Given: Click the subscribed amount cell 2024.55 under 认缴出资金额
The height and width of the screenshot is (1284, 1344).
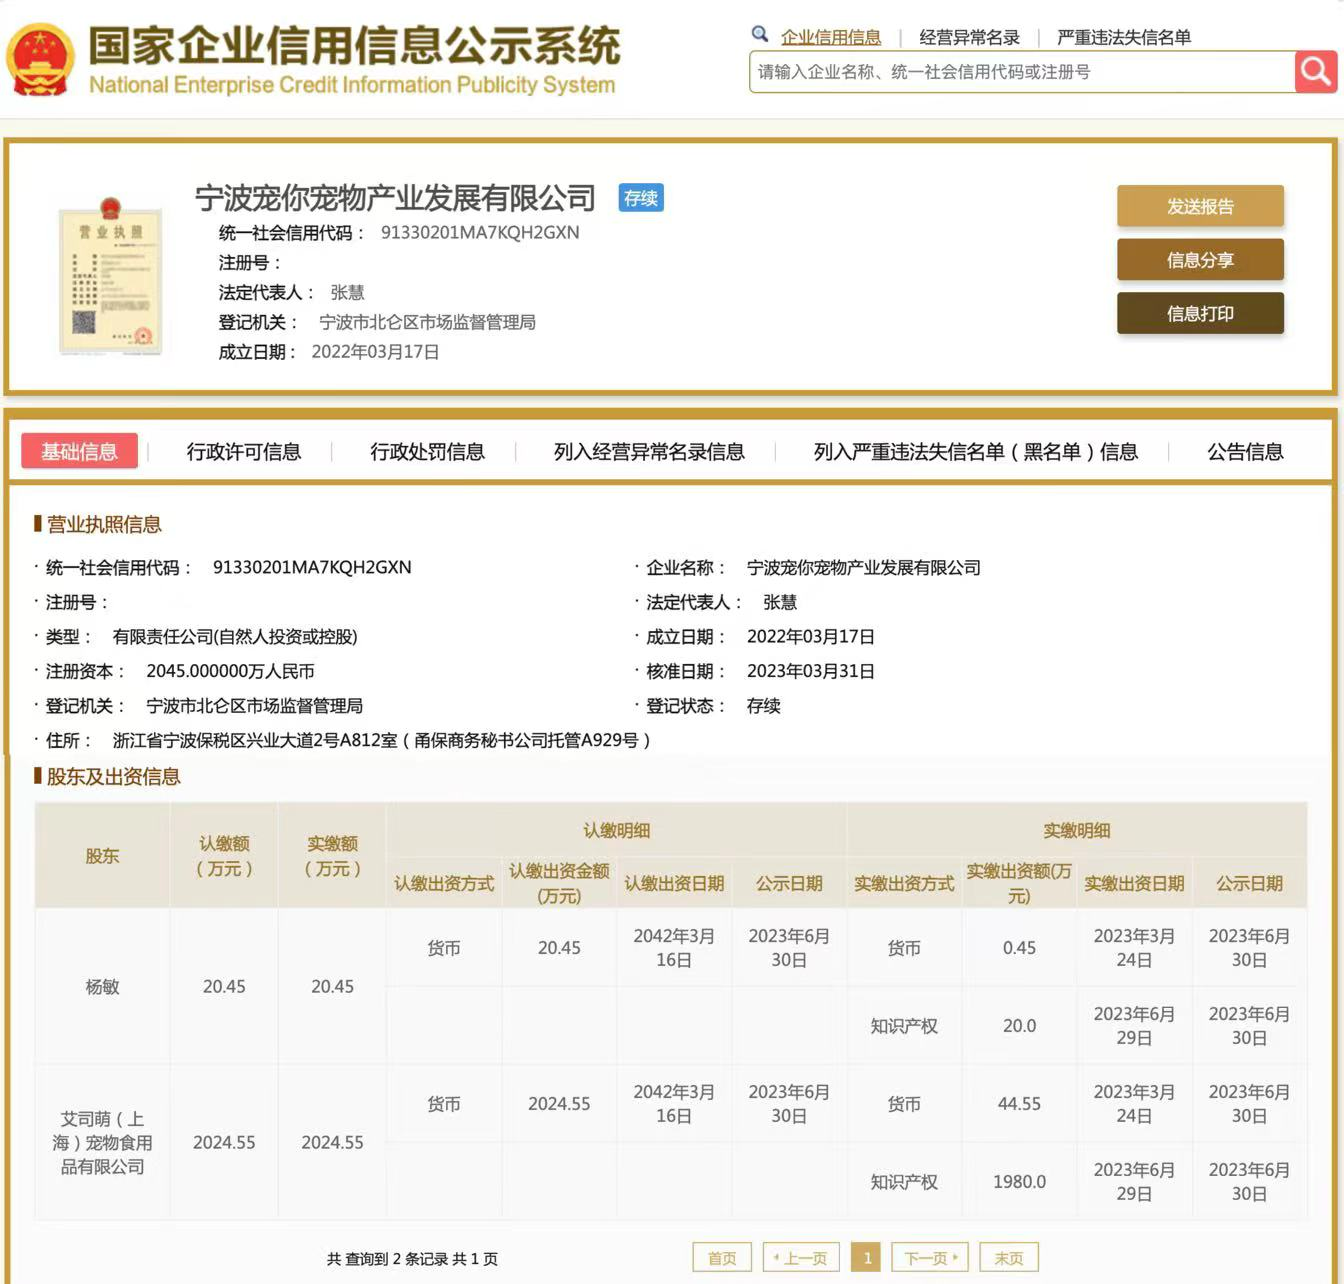Looking at the screenshot, I should (559, 1104).
